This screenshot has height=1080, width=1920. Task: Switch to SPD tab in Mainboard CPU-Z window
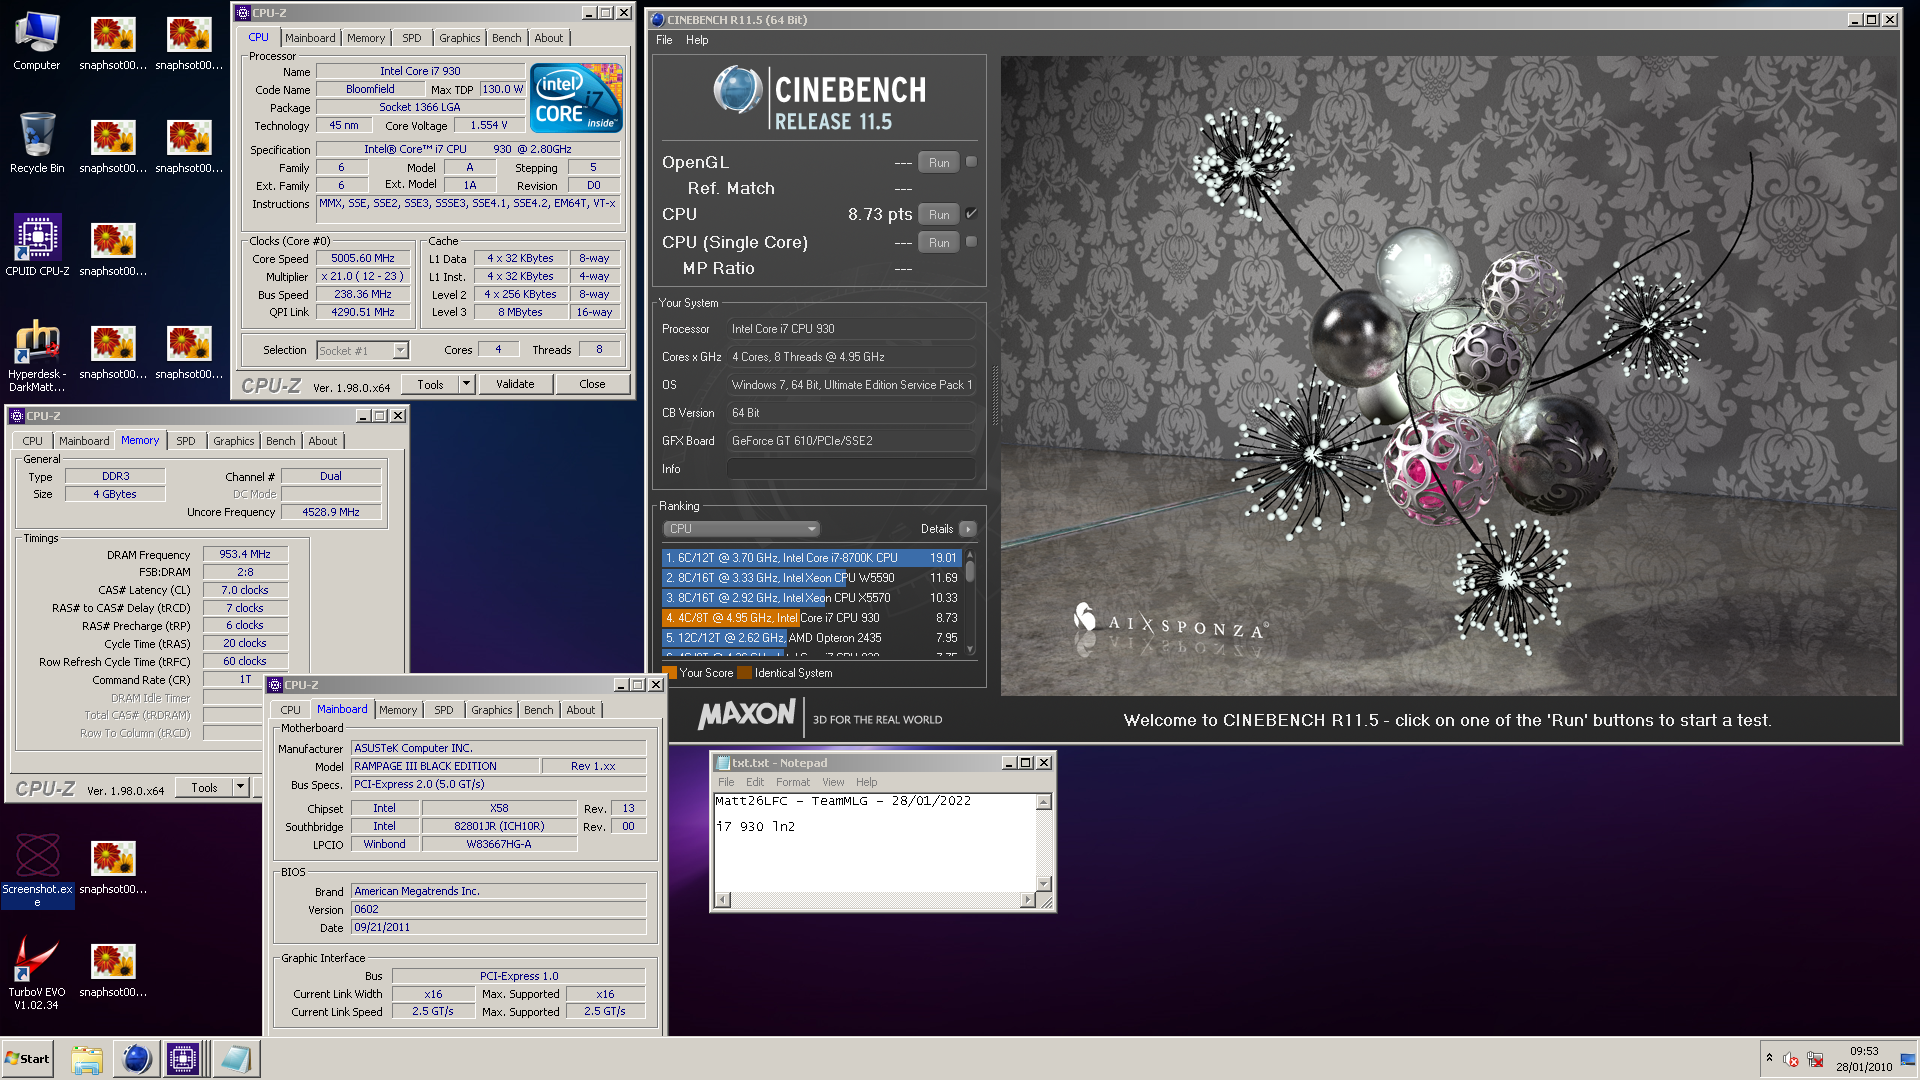pos(444,710)
